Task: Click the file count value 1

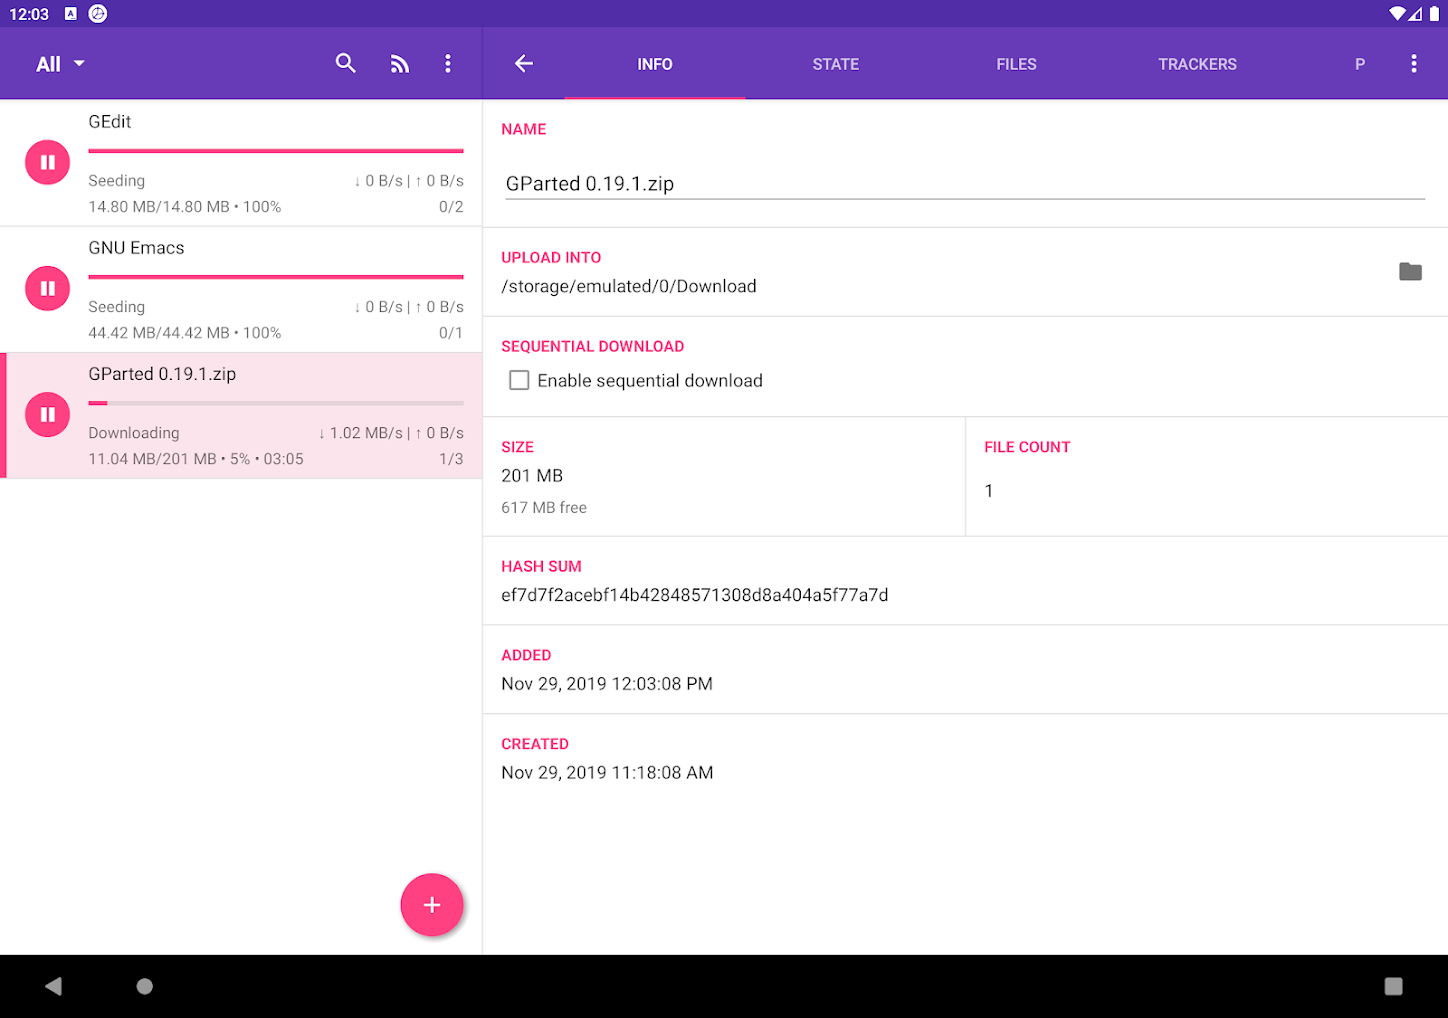Action: point(989,491)
